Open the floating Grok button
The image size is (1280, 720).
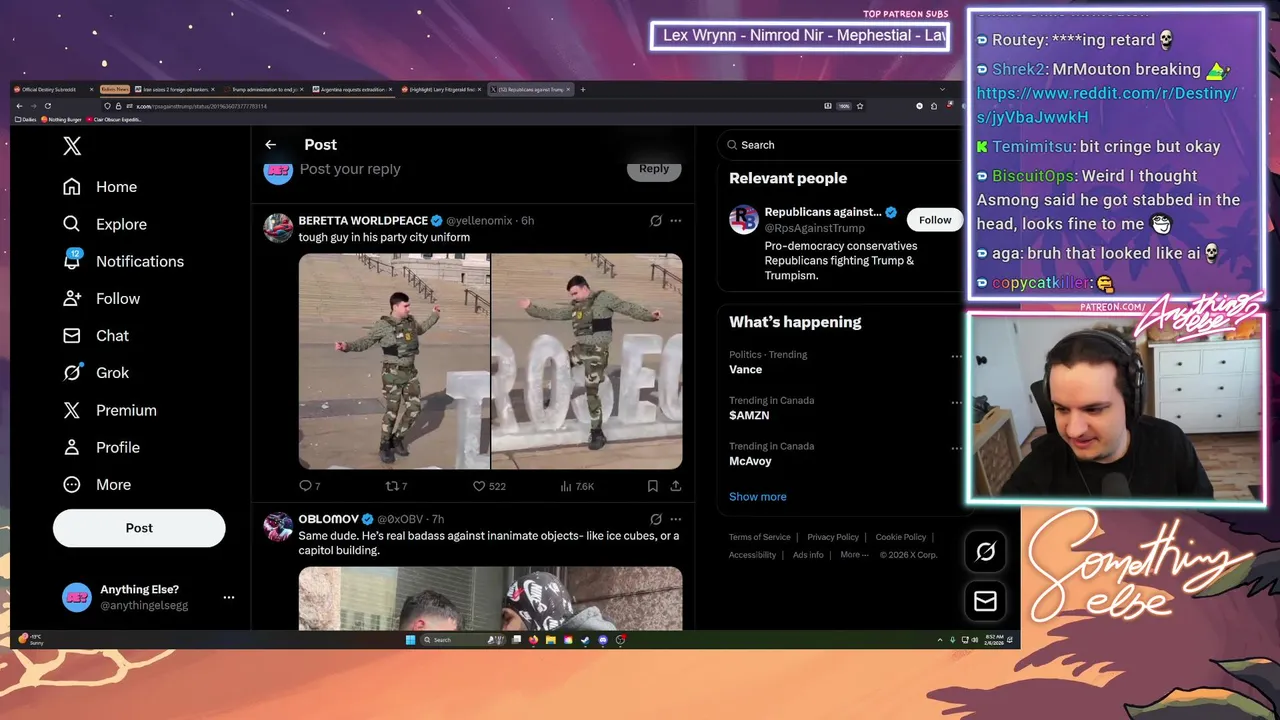pos(985,552)
